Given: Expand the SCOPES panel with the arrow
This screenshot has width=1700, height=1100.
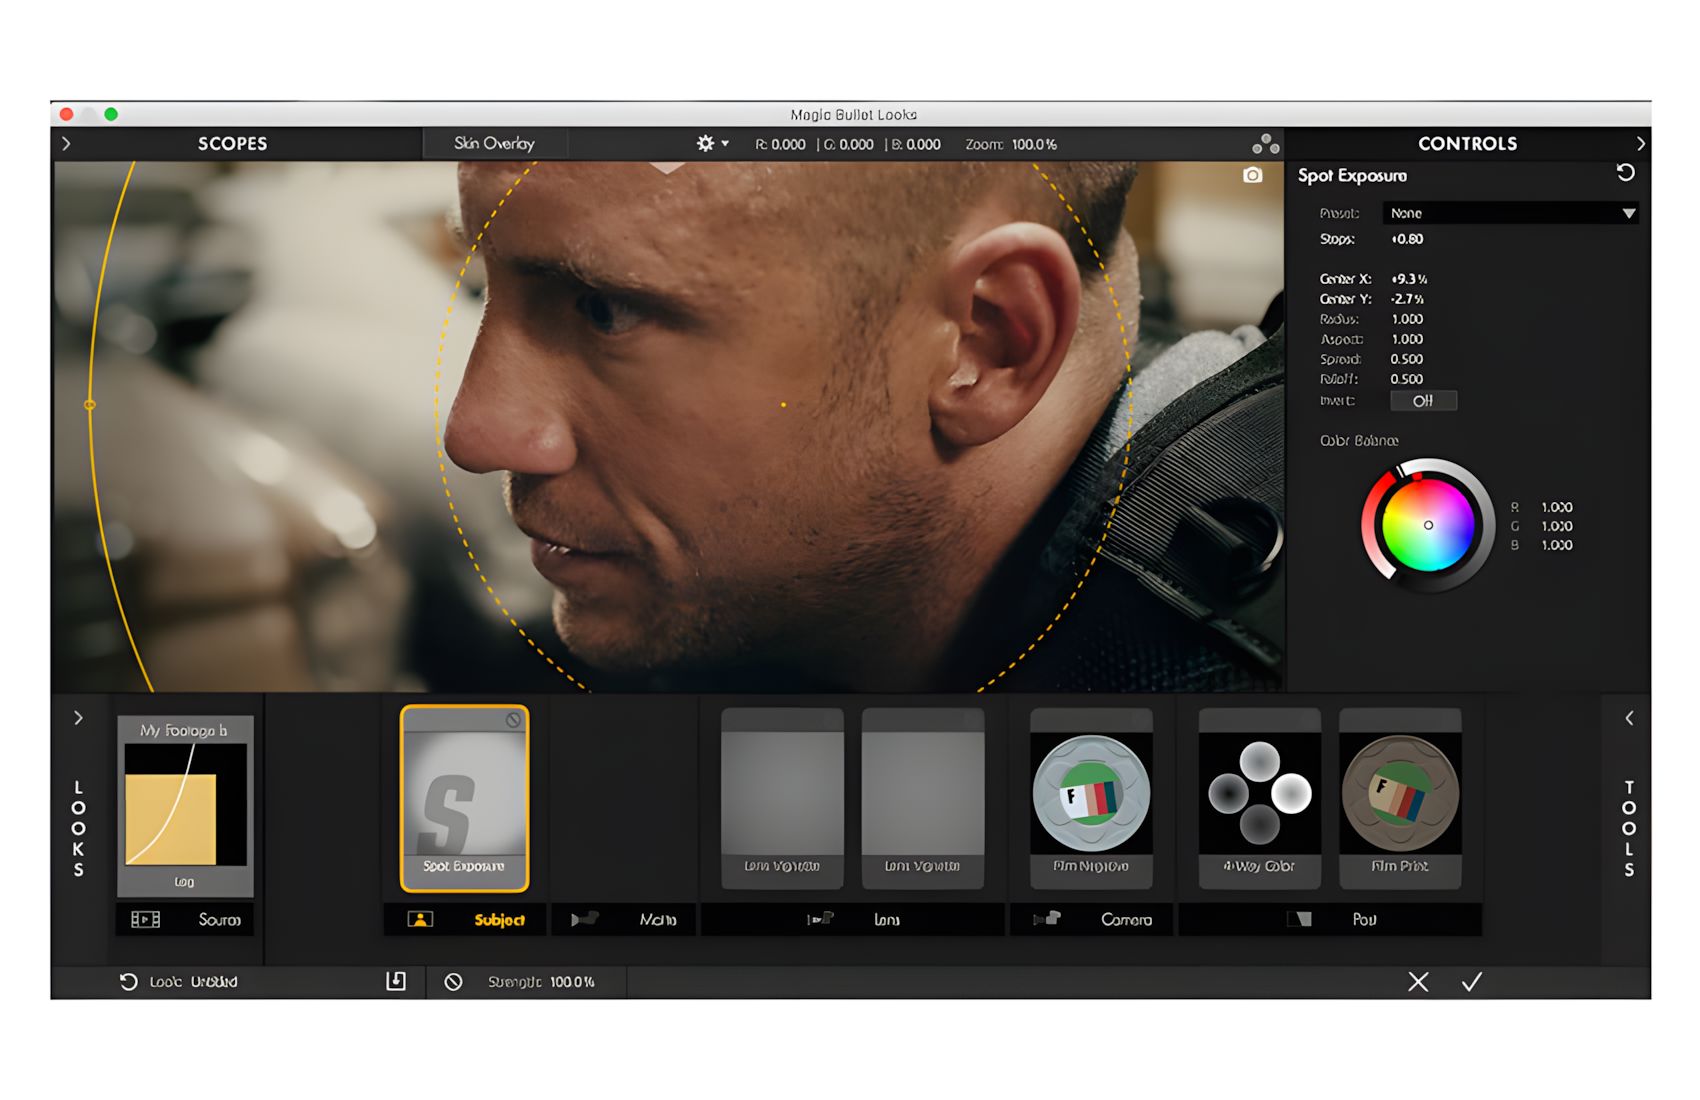Looking at the screenshot, I should tap(66, 144).
